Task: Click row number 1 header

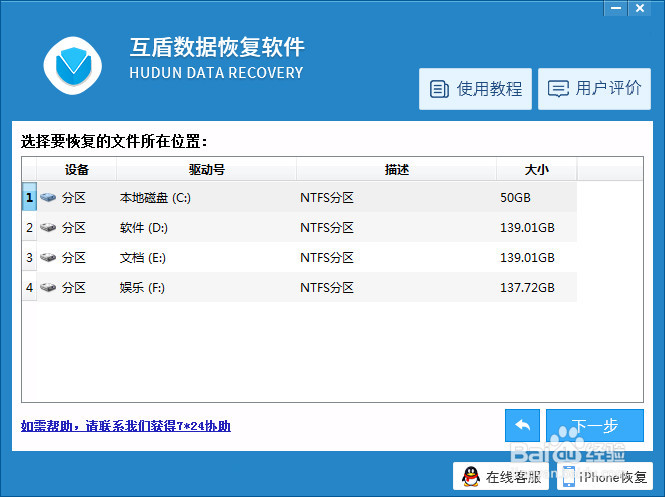Action: (x=29, y=197)
